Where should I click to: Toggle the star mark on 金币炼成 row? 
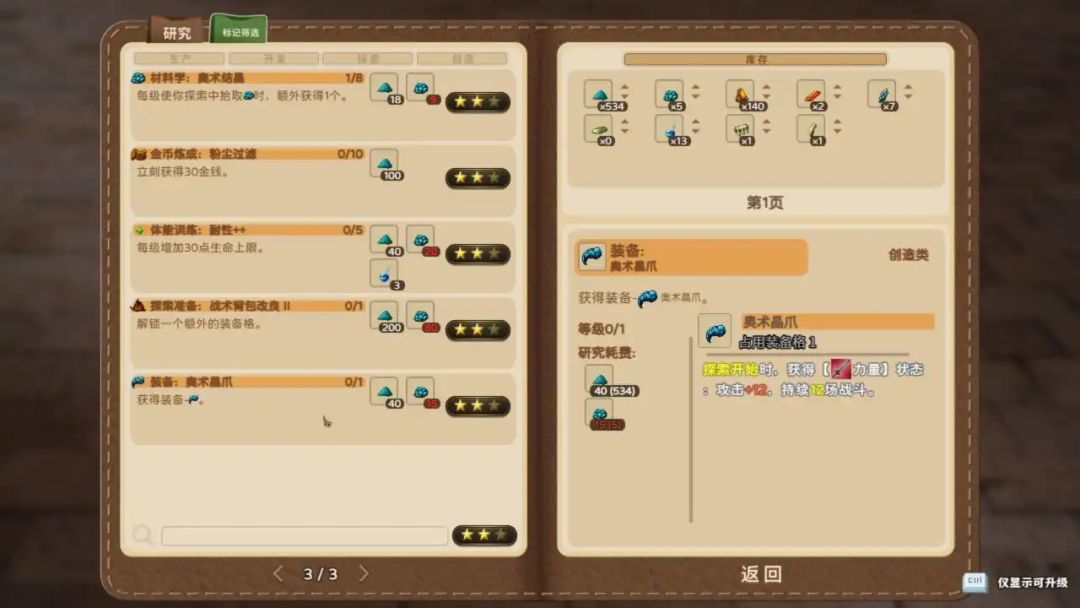477,178
